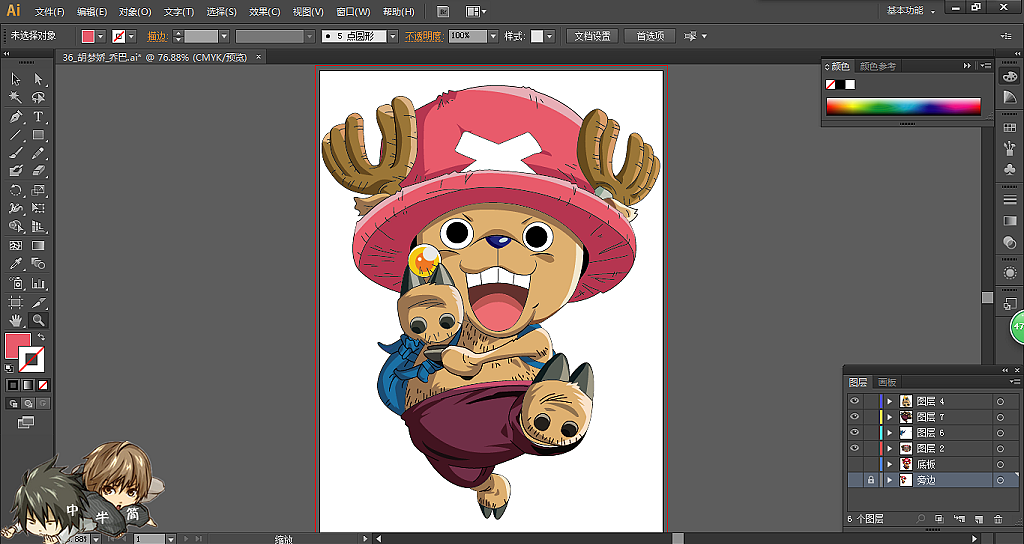Click the 不透明度 opacity link

pos(424,37)
